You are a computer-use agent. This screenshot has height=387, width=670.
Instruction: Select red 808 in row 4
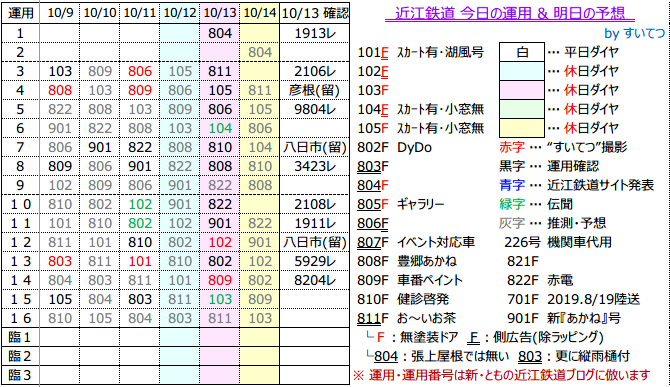(60, 90)
